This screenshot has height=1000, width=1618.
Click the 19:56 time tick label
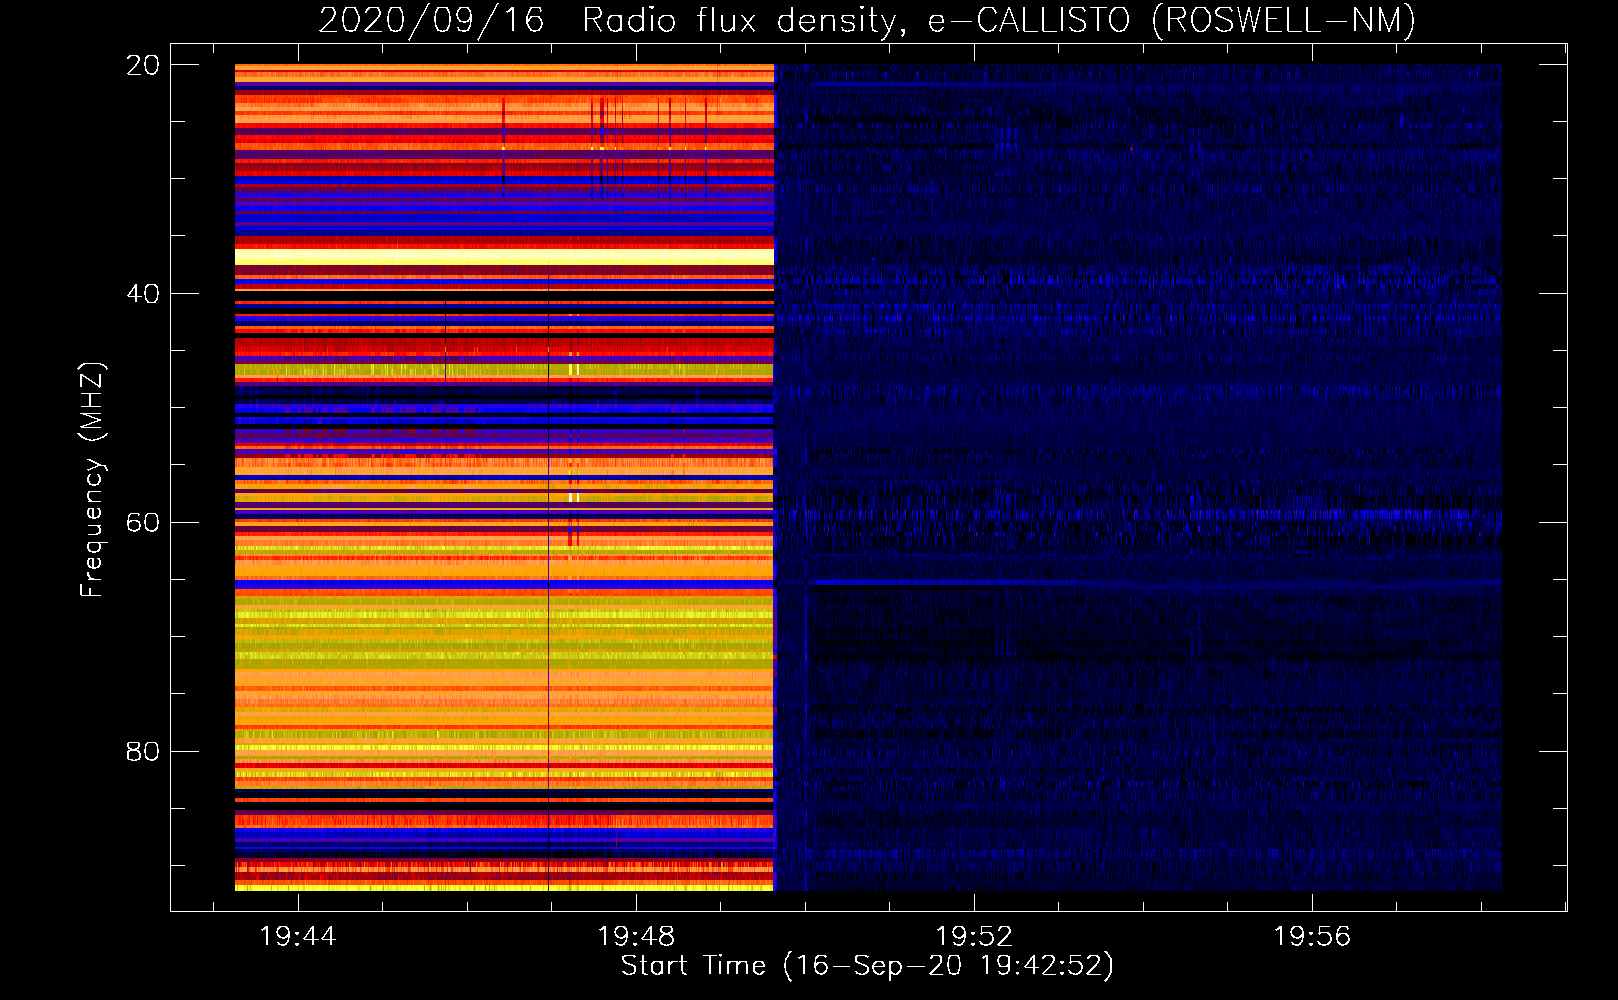tap(1312, 937)
